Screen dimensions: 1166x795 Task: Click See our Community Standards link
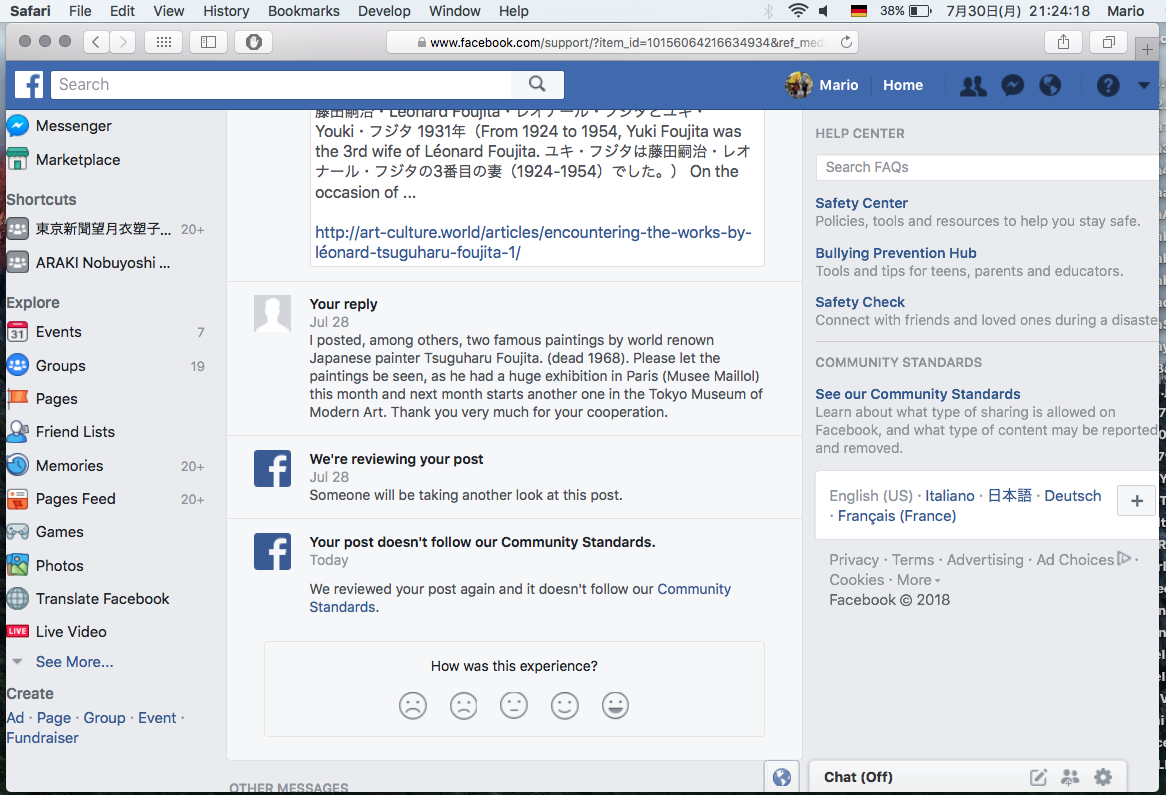[918, 394]
